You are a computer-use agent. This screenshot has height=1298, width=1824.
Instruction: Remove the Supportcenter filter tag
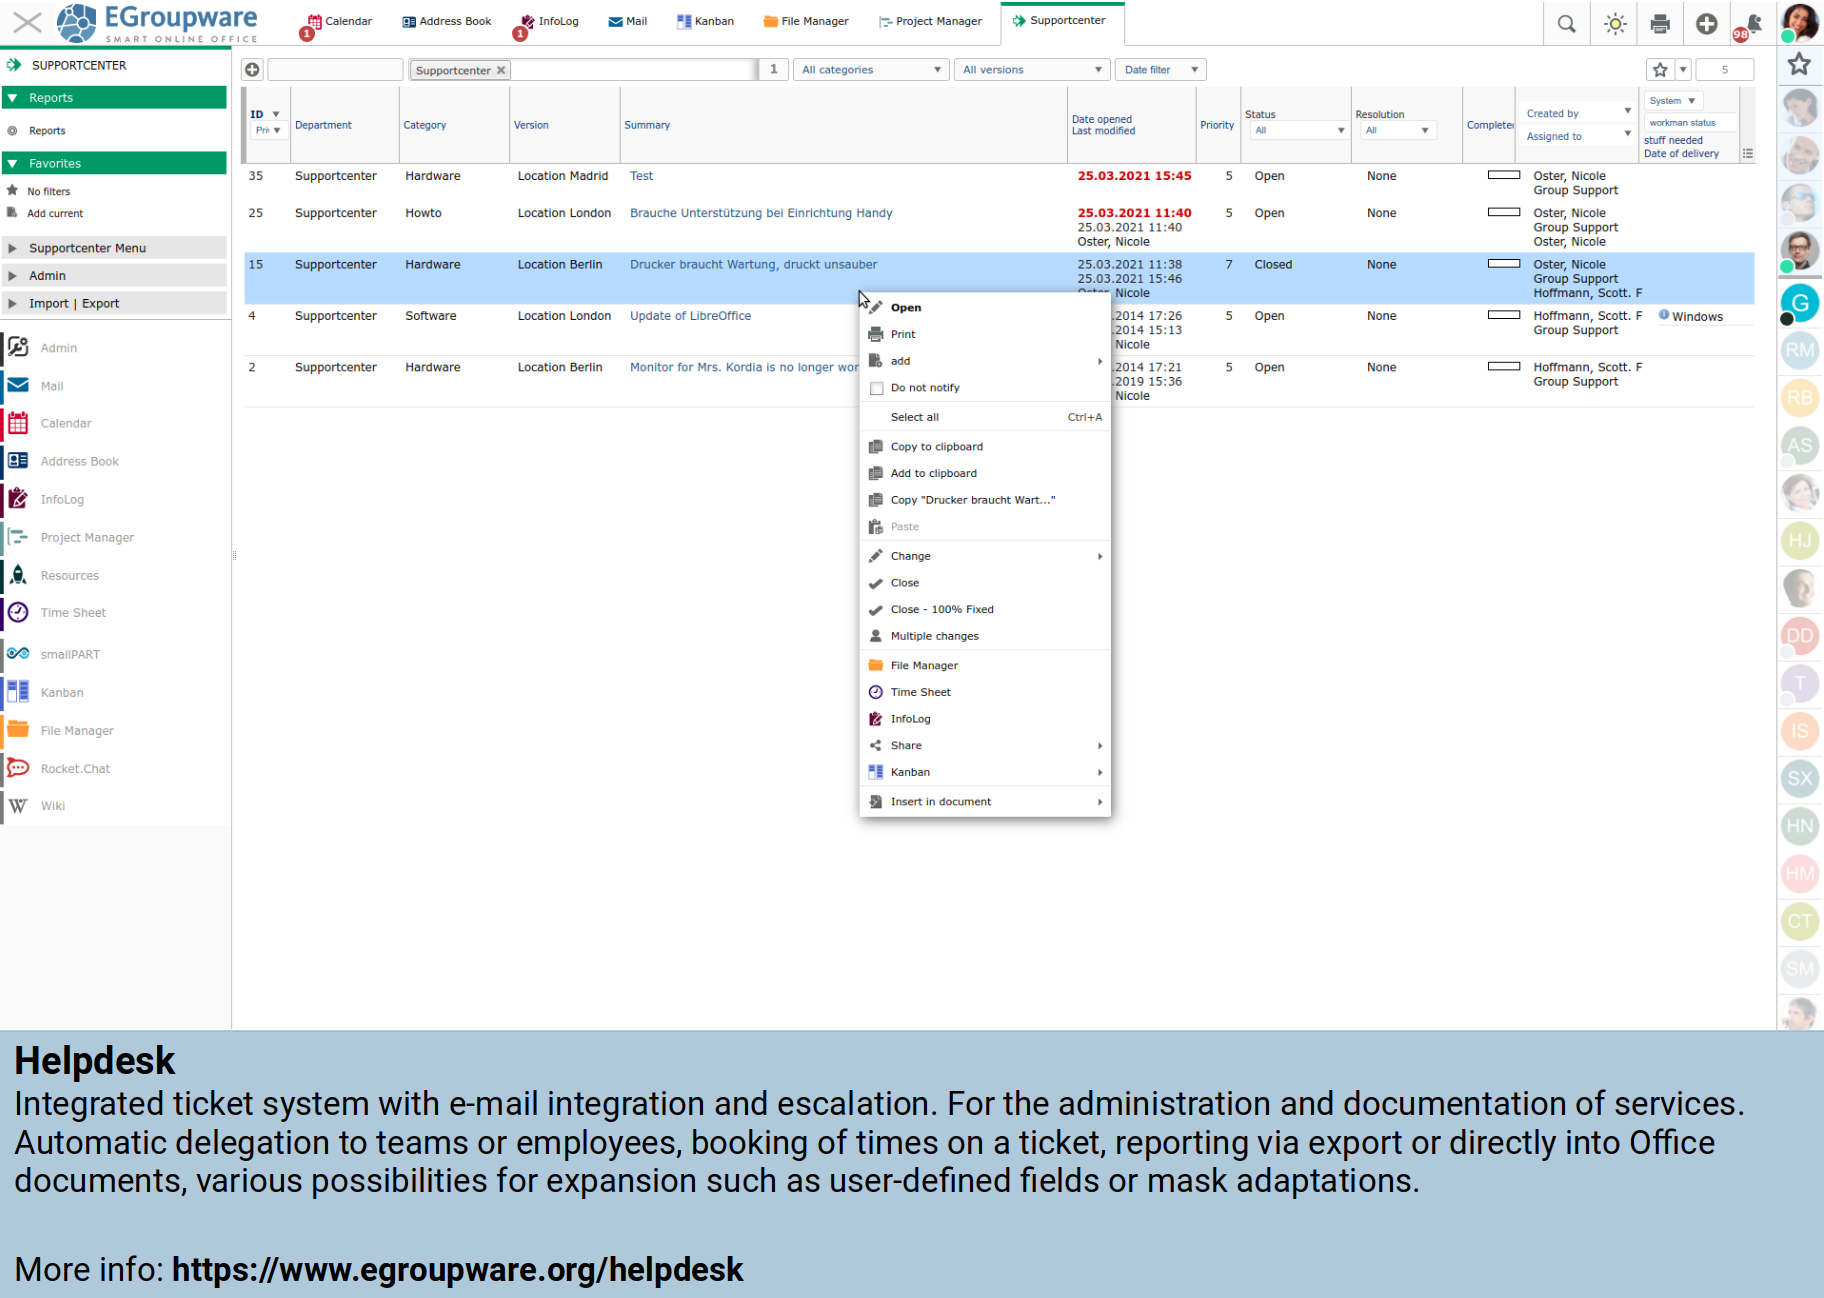[x=501, y=70]
